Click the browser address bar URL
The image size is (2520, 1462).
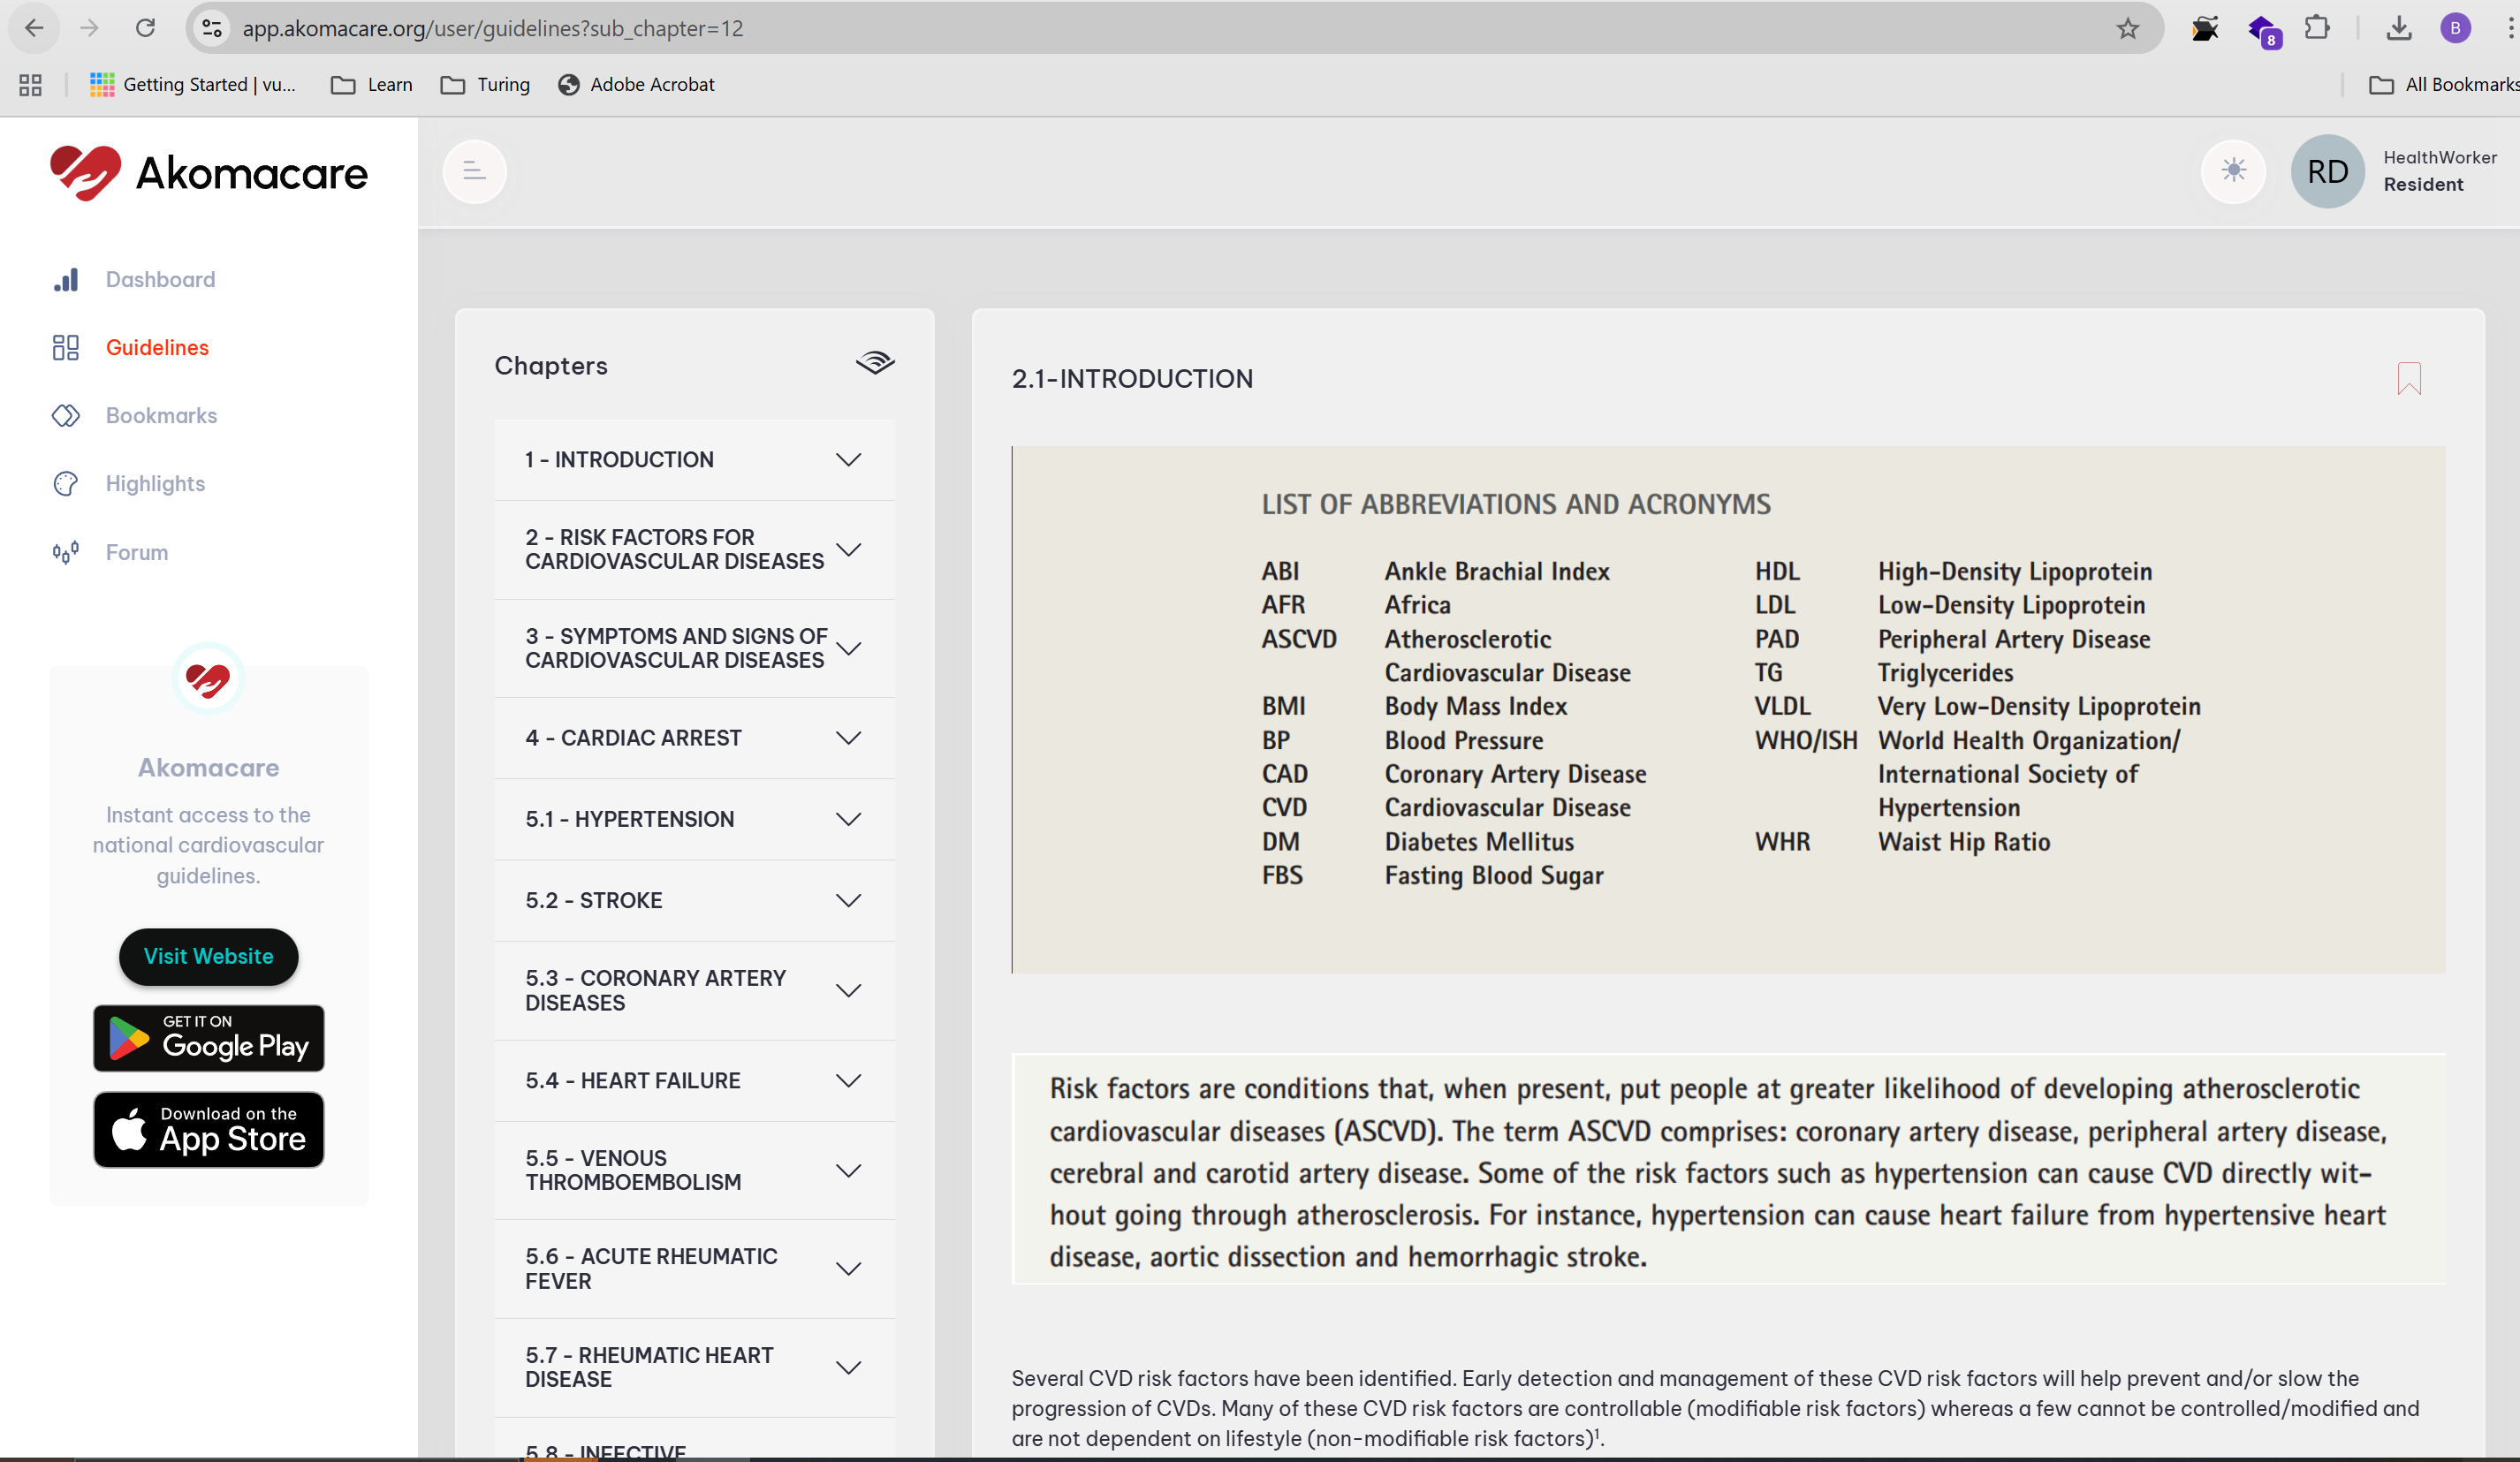click(x=492, y=29)
